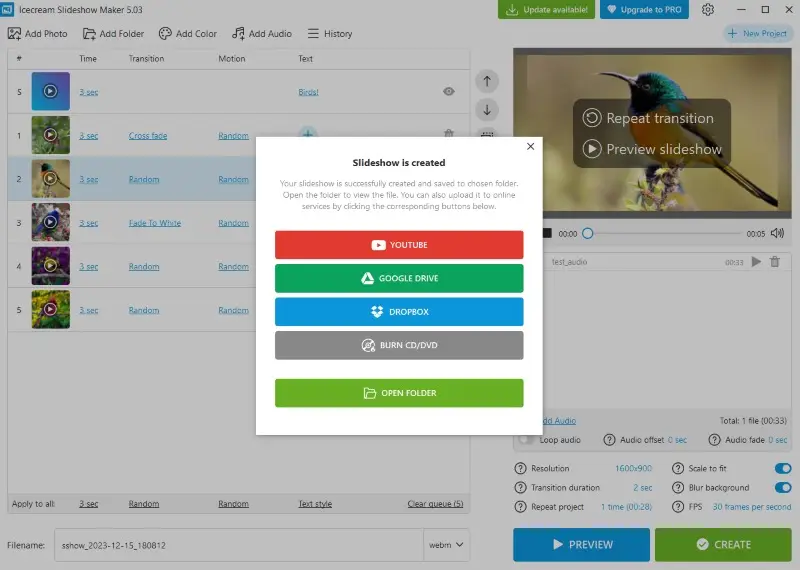Click the Audio fade 0 sec value
The image size is (800, 570).
point(778,440)
